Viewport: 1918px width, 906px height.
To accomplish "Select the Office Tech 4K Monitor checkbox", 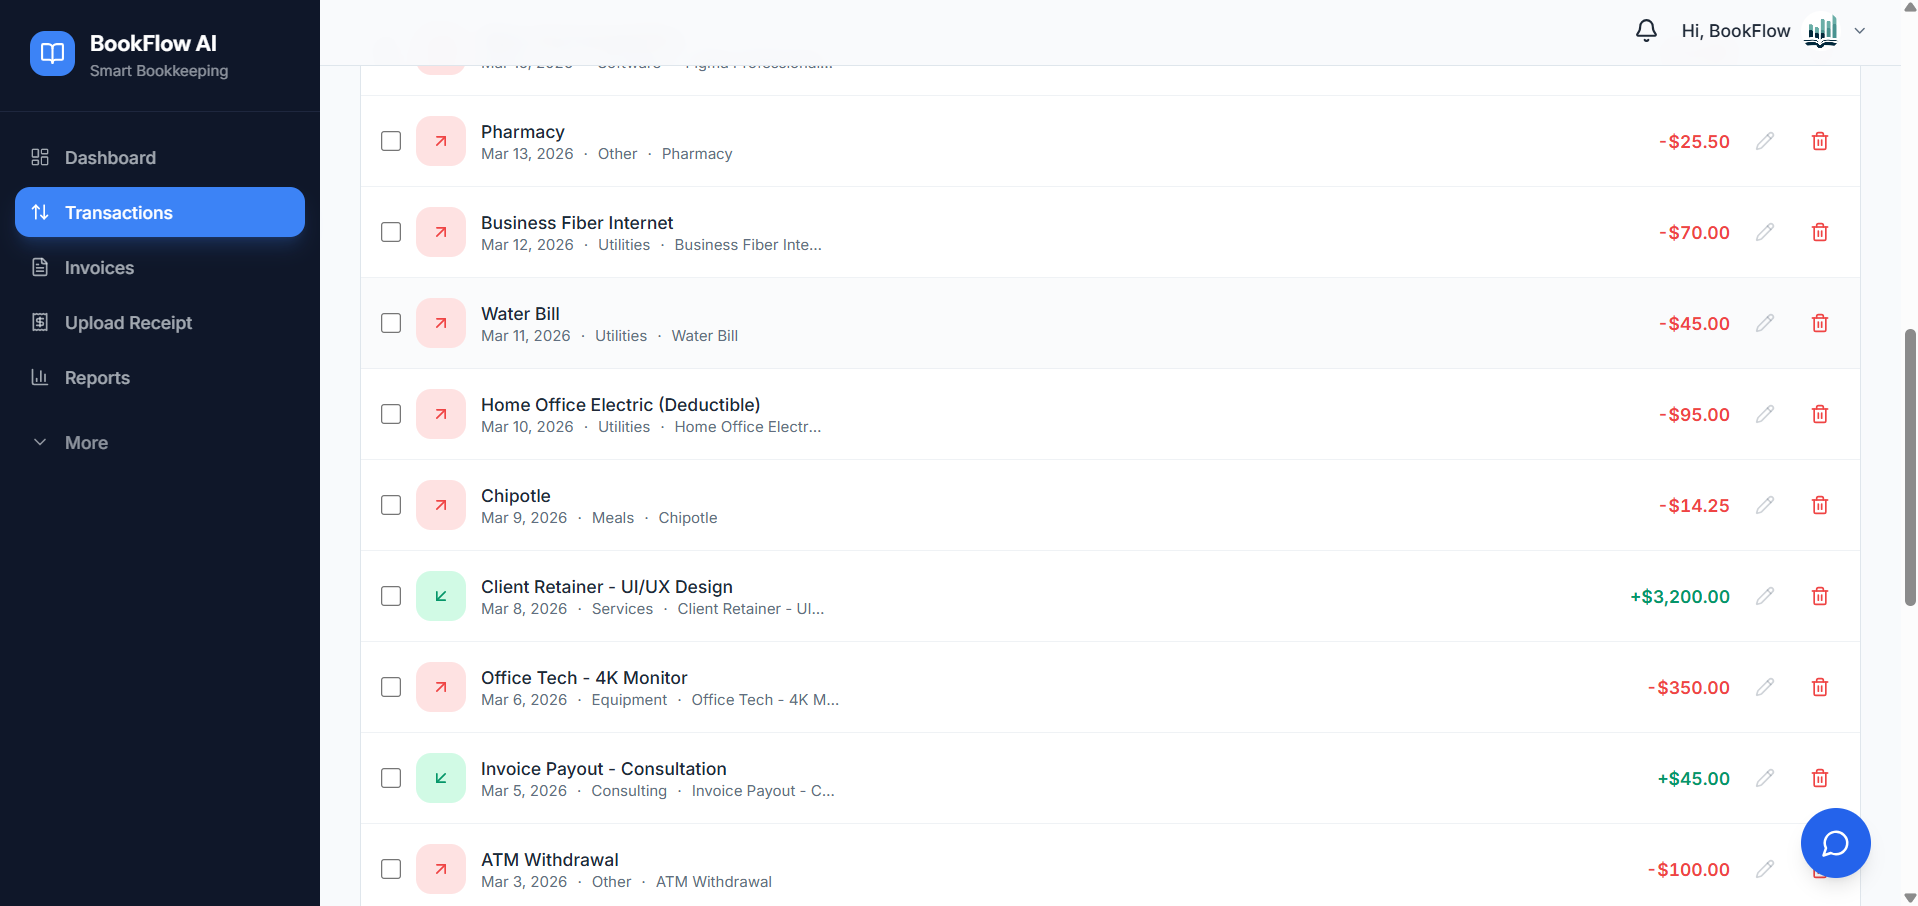I will pos(391,687).
